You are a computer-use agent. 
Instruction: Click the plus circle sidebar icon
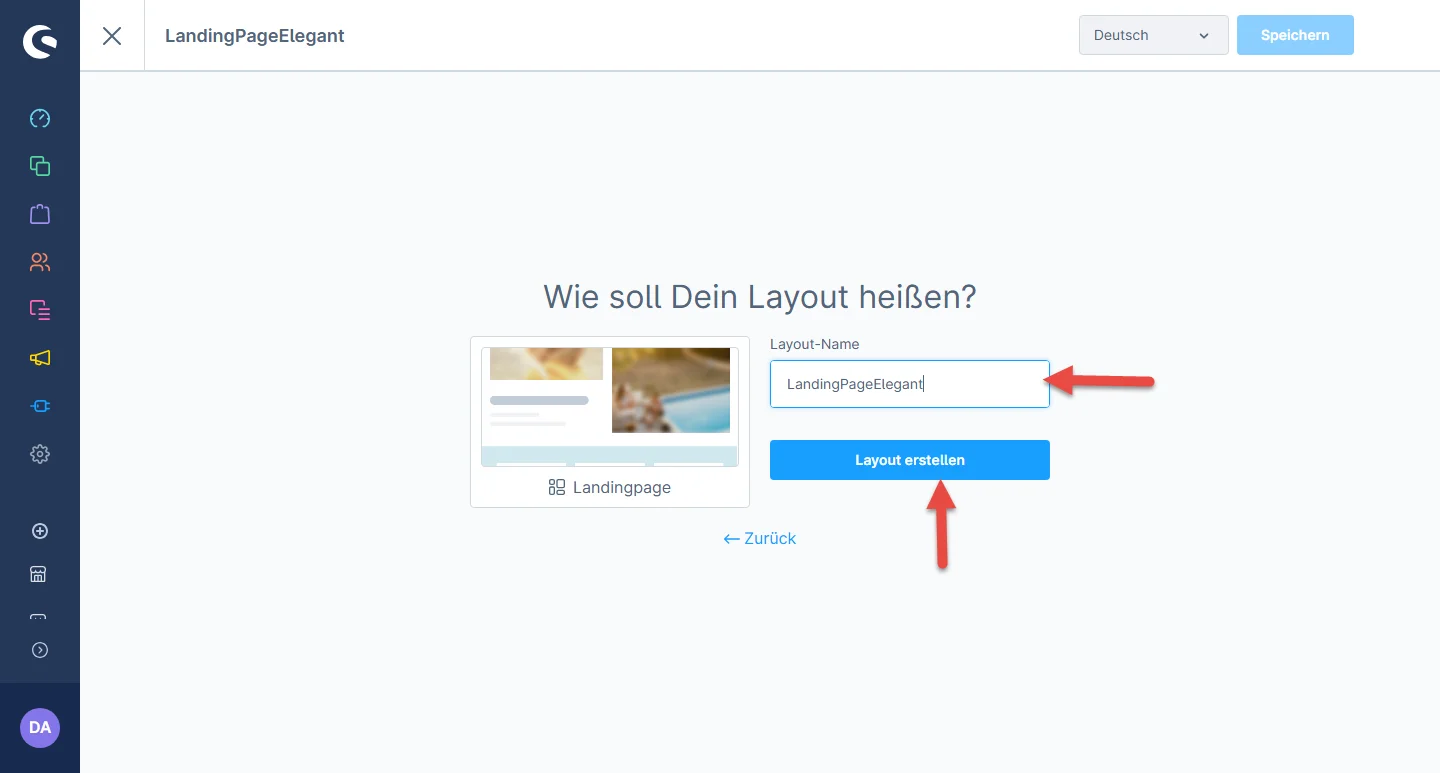[x=40, y=531]
